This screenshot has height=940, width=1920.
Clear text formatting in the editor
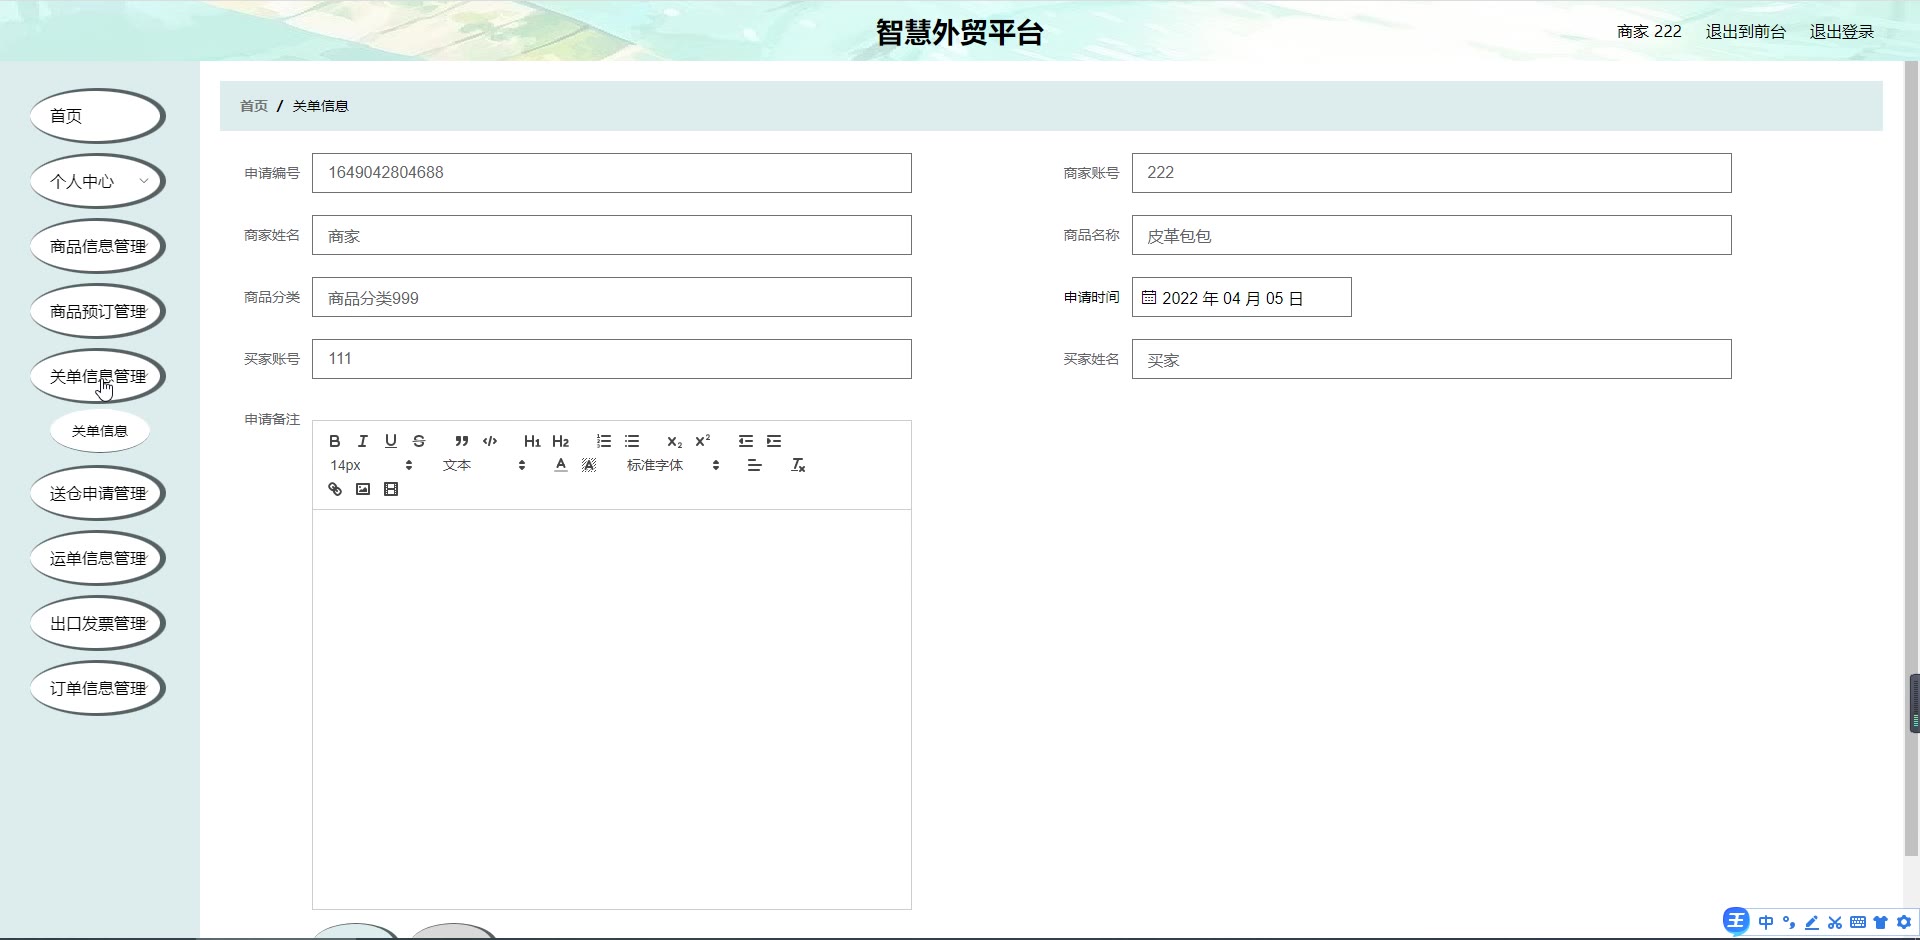798,465
